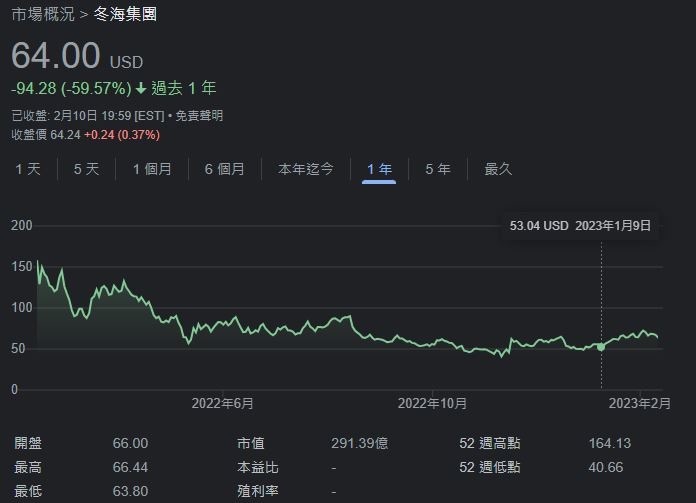The image size is (696, 503).
Task: Select the active 1 年 tab
Action: click(379, 169)
